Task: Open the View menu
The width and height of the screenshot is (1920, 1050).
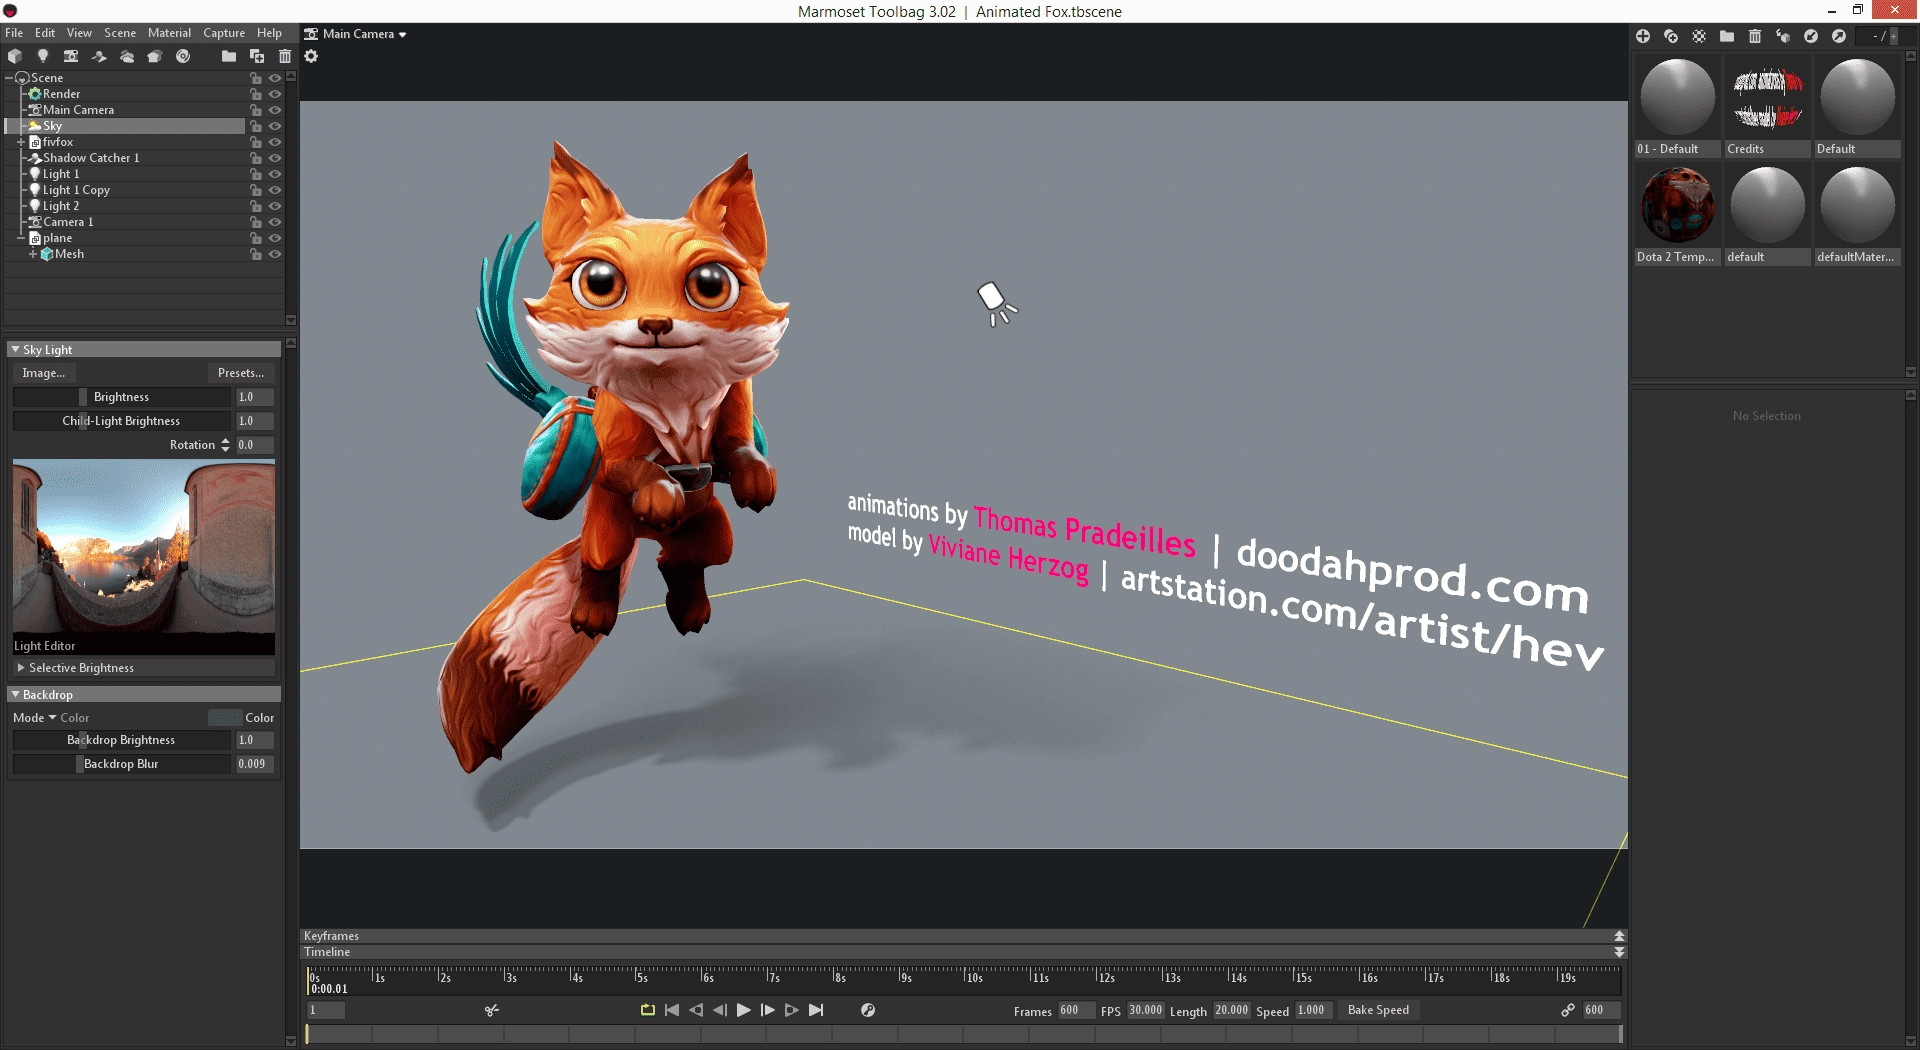Action: tap(79, 33)
